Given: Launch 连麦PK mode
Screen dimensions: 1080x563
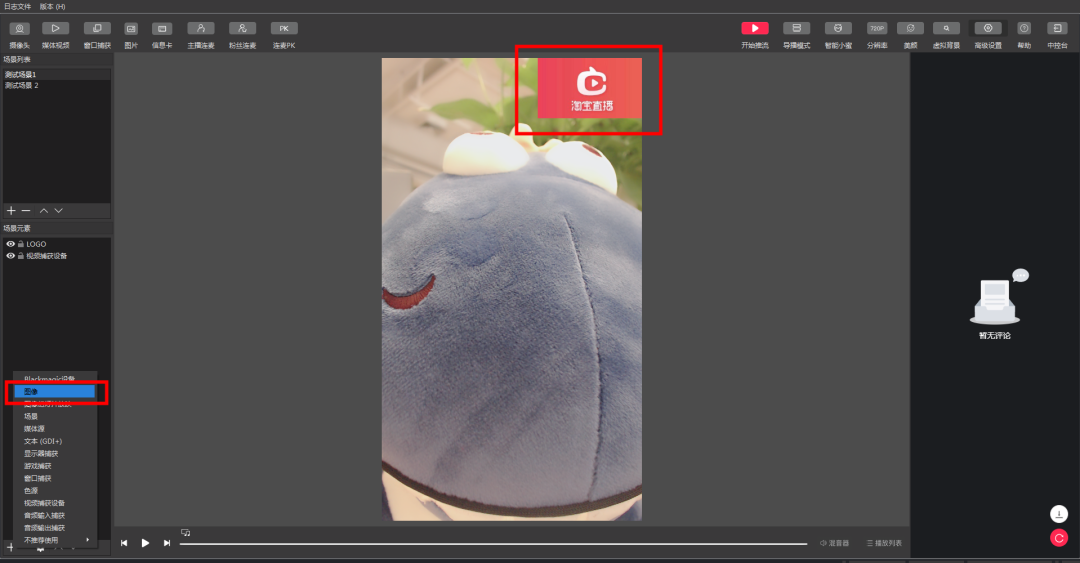Looking at the screenshot, I should click(284, 34).
